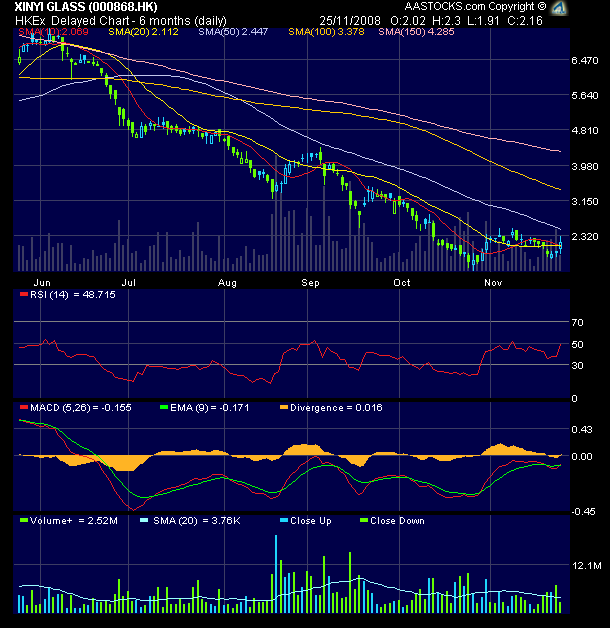The width and height of the screenshot is (610, 628).
Task: Click the Oct month label
Action: [402, 283]
